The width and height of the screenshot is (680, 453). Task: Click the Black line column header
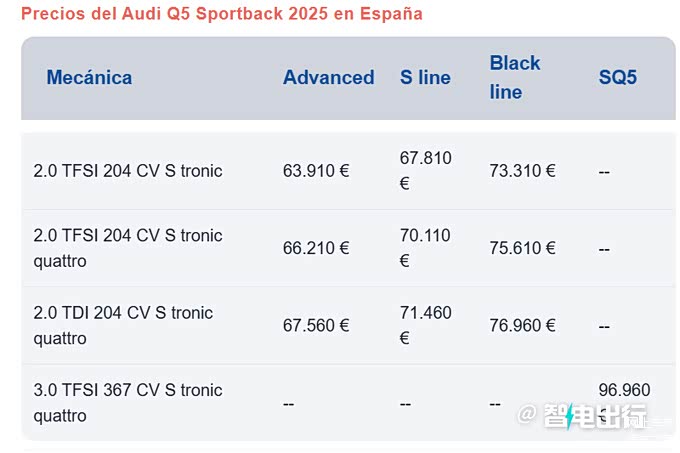click(514, 77)
